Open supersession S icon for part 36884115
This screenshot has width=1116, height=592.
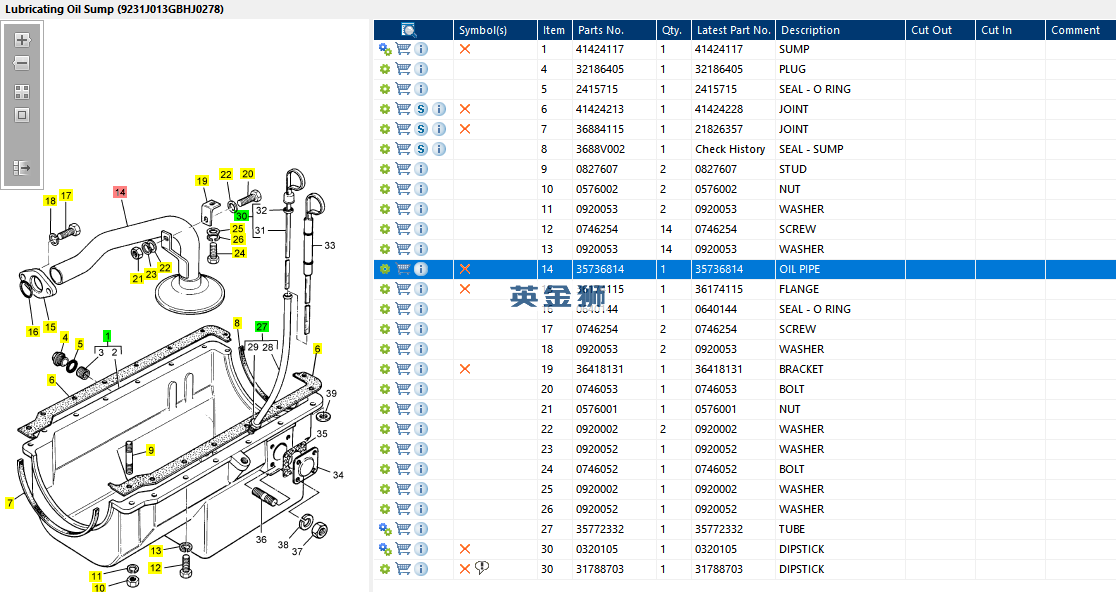(x=421, y=129)
